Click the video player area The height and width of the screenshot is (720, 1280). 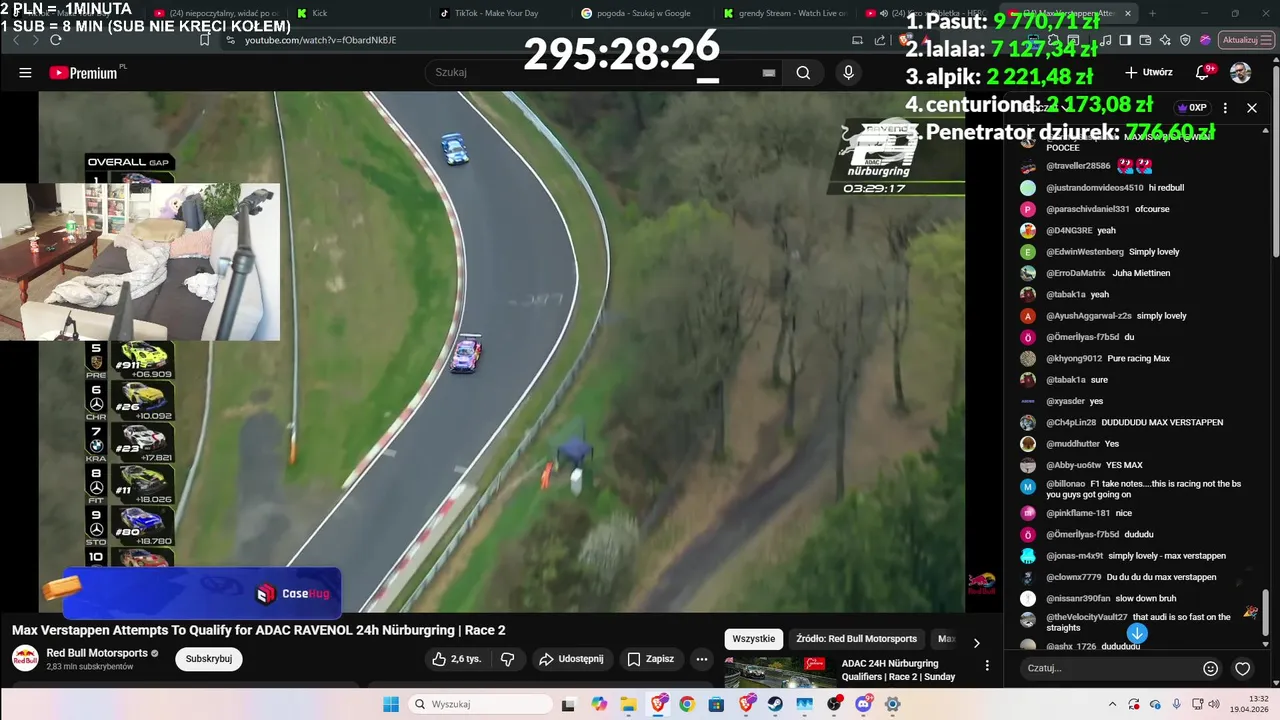tap(502, 351)
